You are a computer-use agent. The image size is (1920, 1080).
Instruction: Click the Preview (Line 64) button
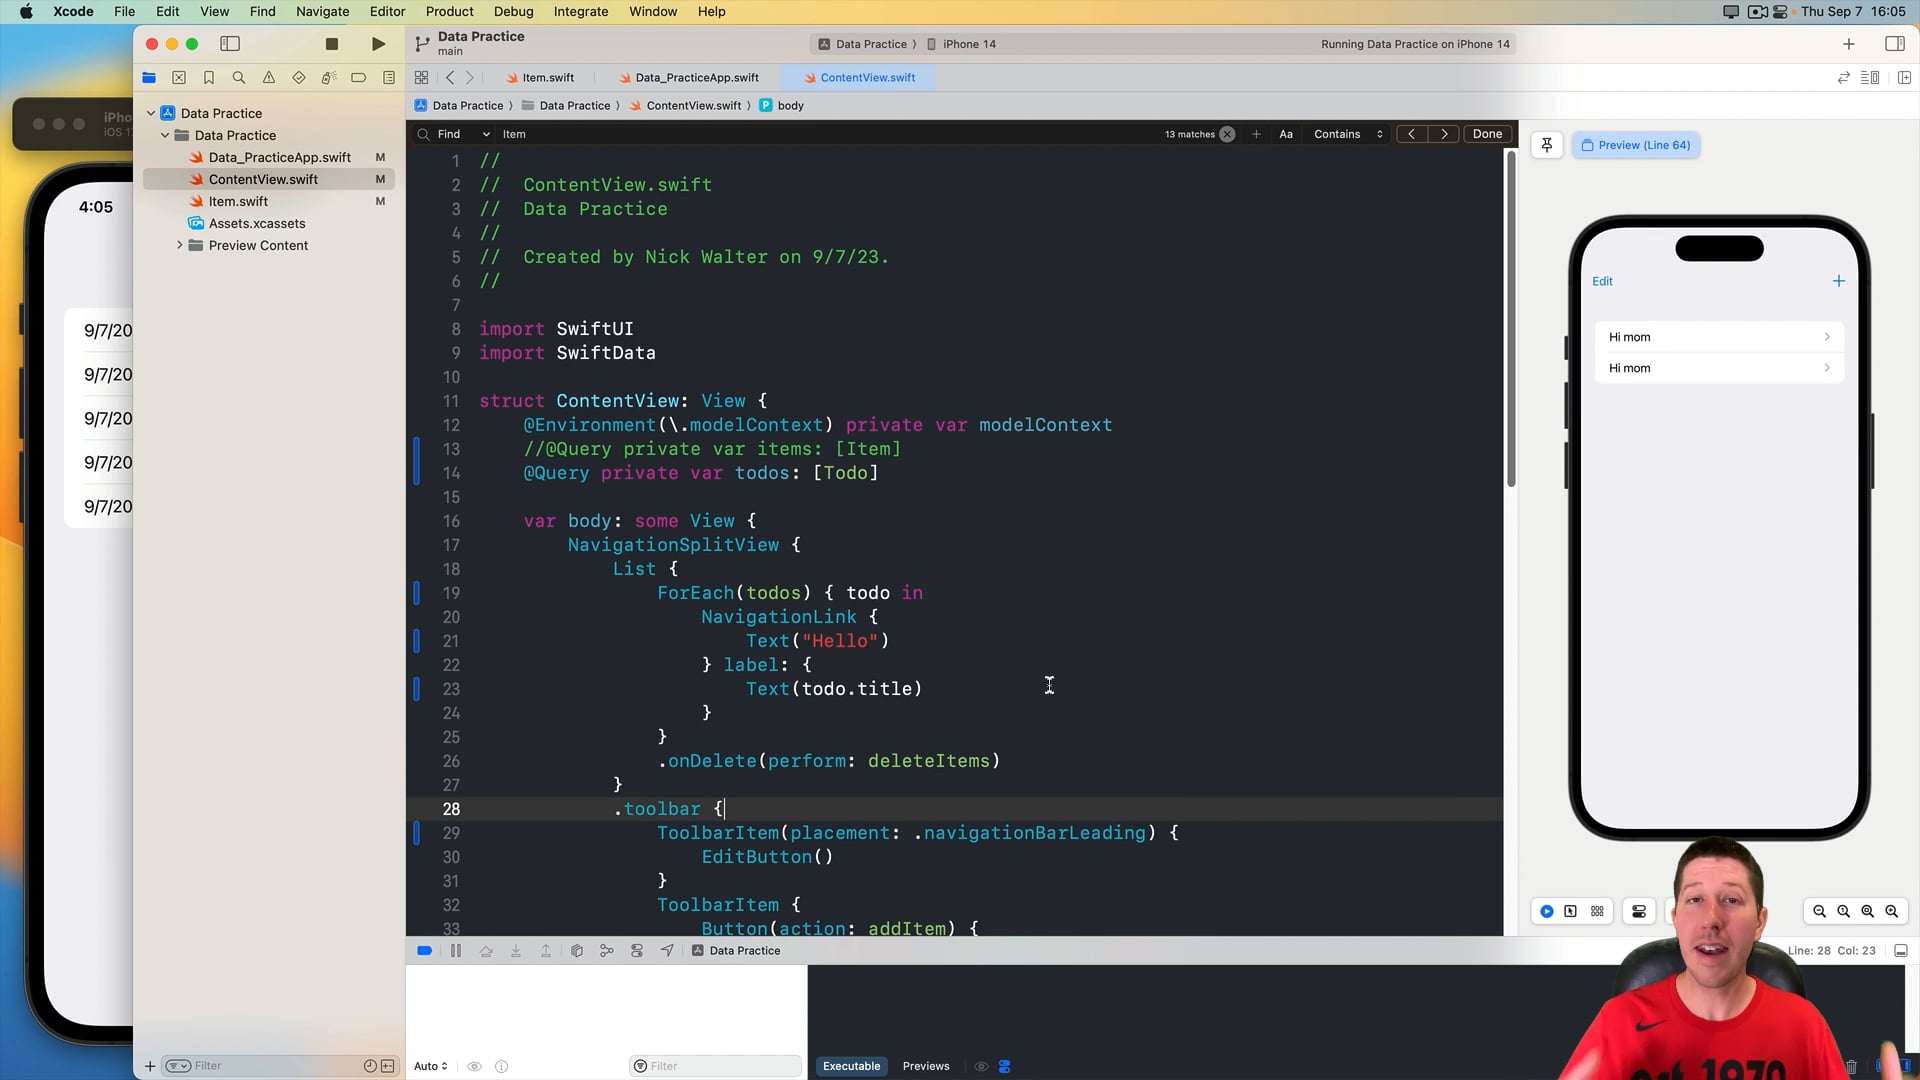(x=1636, y=145)
